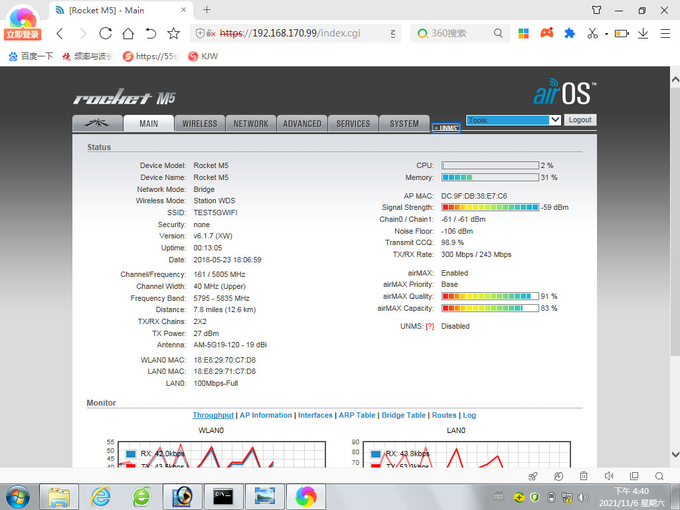Expand the Tools dropdown
Viewport: 680px width, 510px height.
tap(513, 120)
